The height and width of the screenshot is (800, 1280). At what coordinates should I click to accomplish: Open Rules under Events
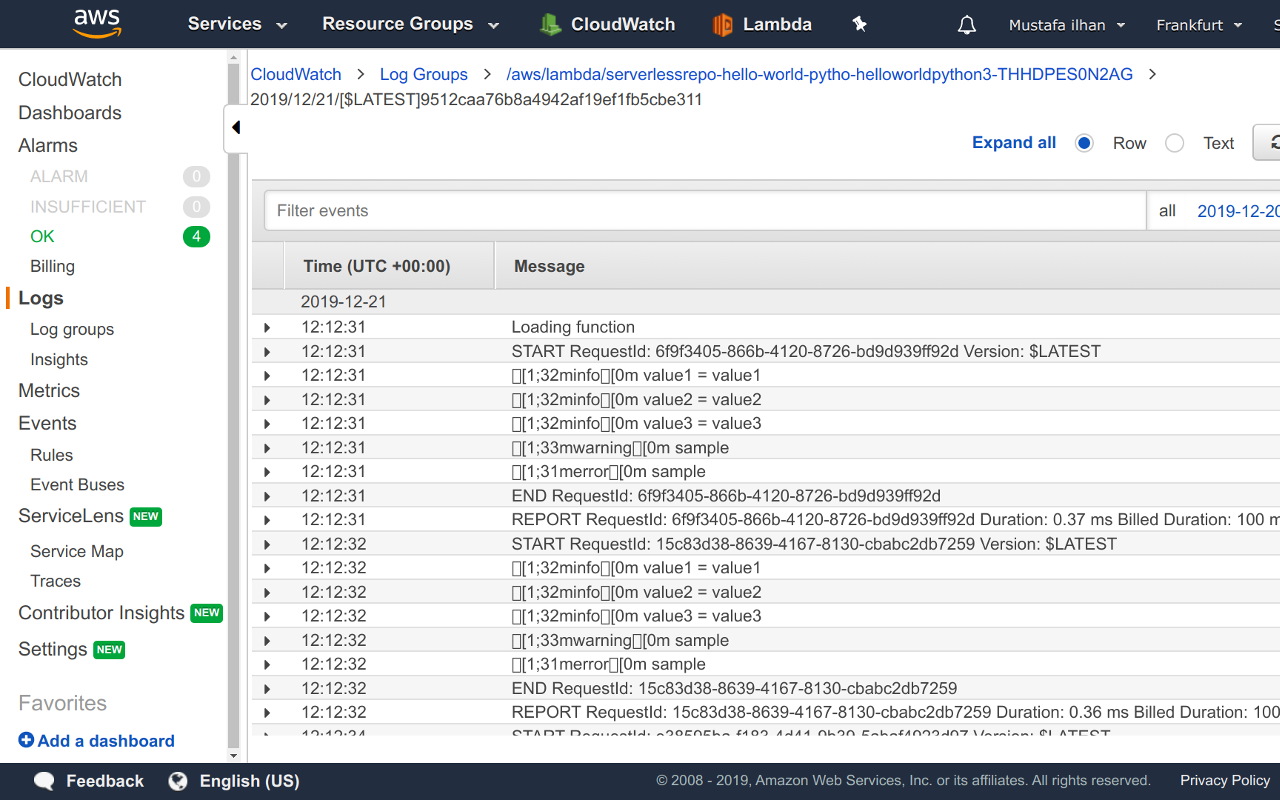52,455
